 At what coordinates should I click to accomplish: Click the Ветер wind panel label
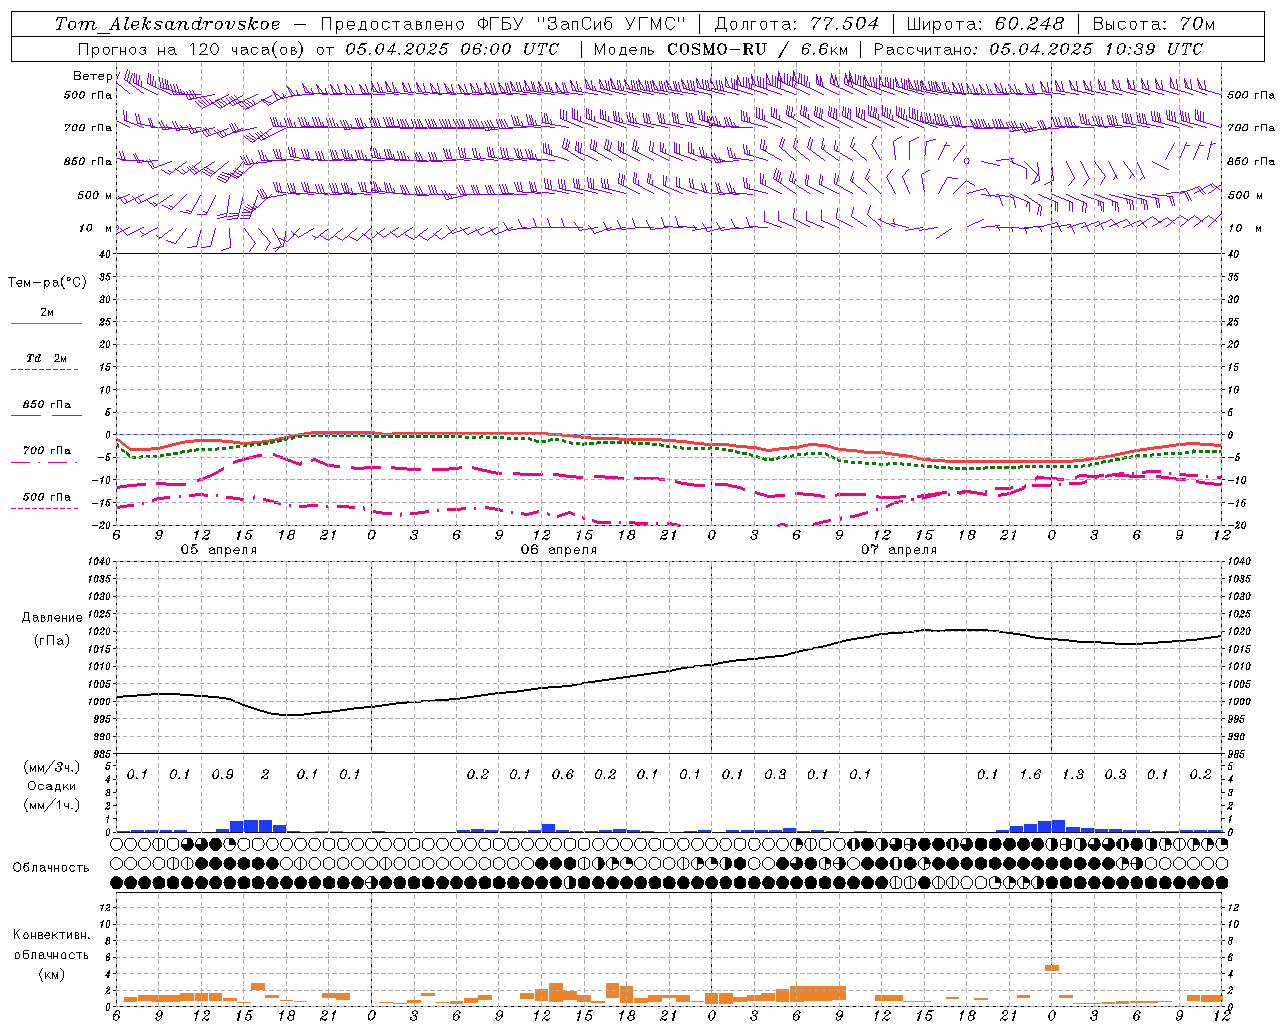(92, 76)
